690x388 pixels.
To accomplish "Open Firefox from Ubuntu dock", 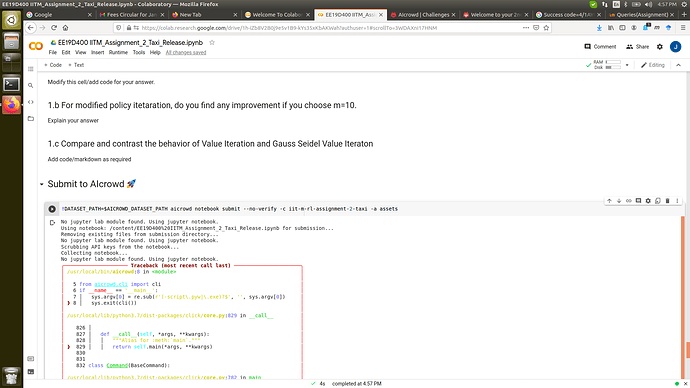I will pyautogui.click(x=11, y=105).
